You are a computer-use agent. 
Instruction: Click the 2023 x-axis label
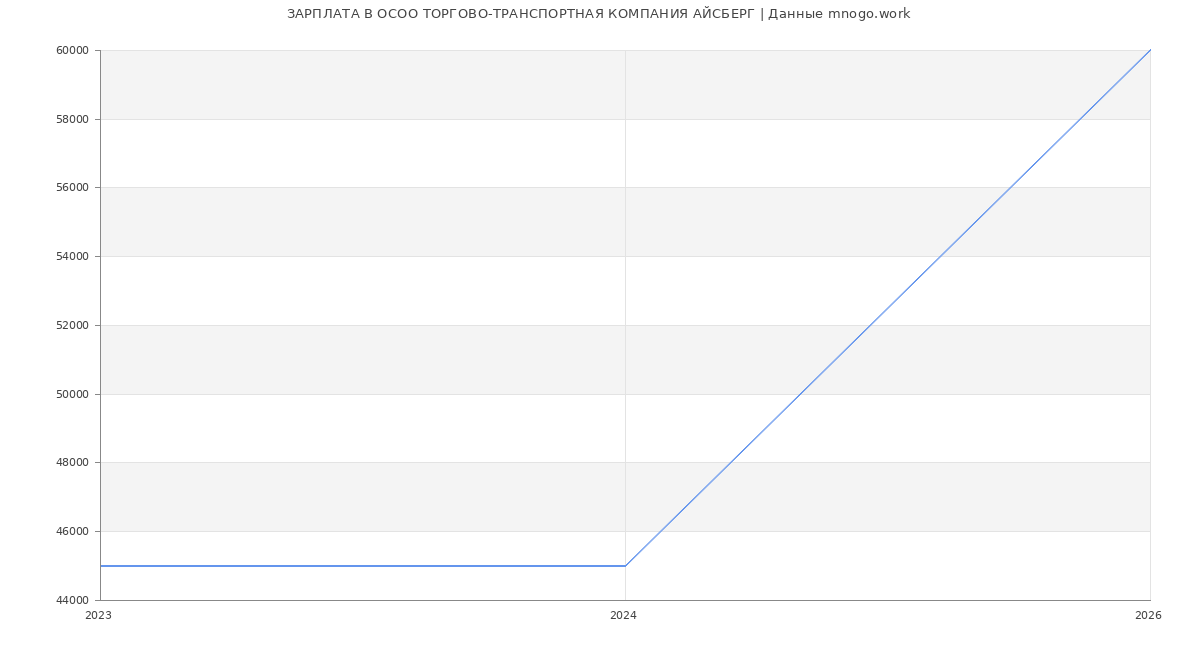pyautogui.click(x=99, y=616)
